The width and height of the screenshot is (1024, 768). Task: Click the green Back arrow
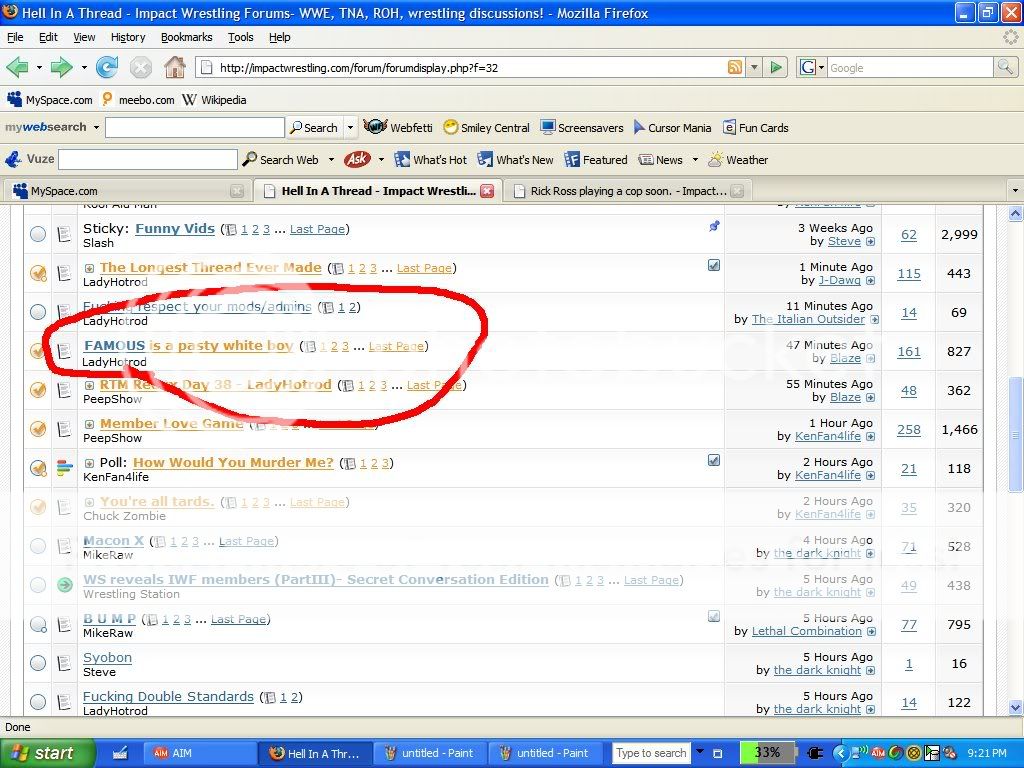pos(17,68)
